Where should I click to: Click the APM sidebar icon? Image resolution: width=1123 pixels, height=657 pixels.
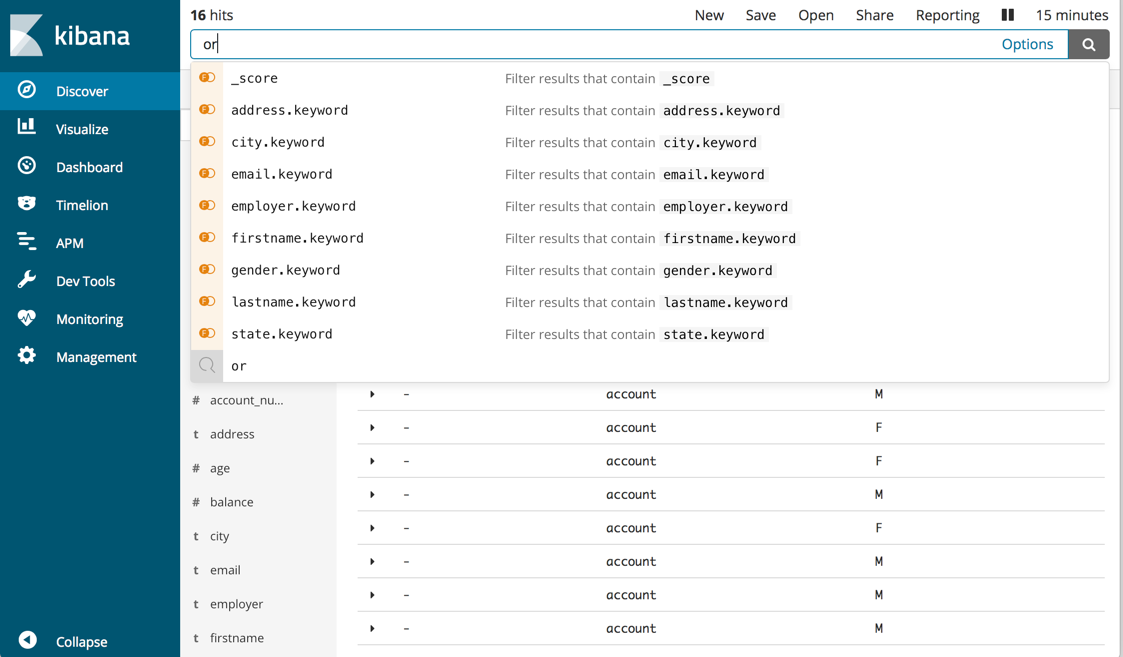(x=27, y=242)
